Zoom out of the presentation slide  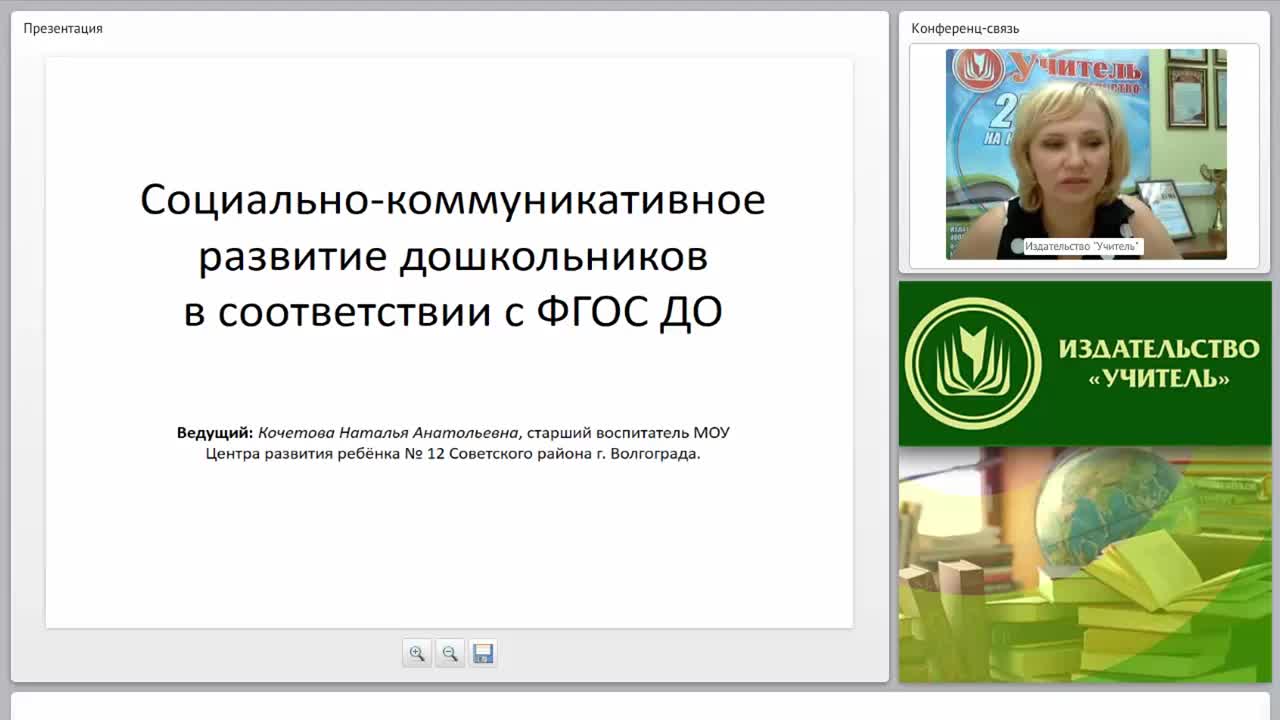point(450,653)
